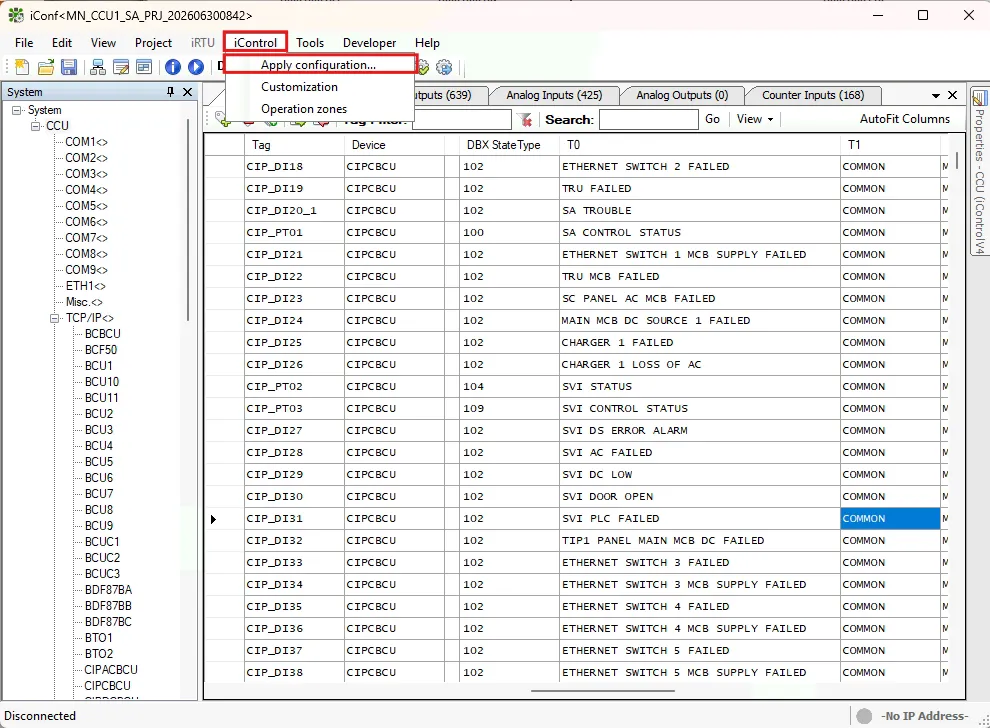
Task: Select the BCF50 tree item
Action: pos(101,350)
